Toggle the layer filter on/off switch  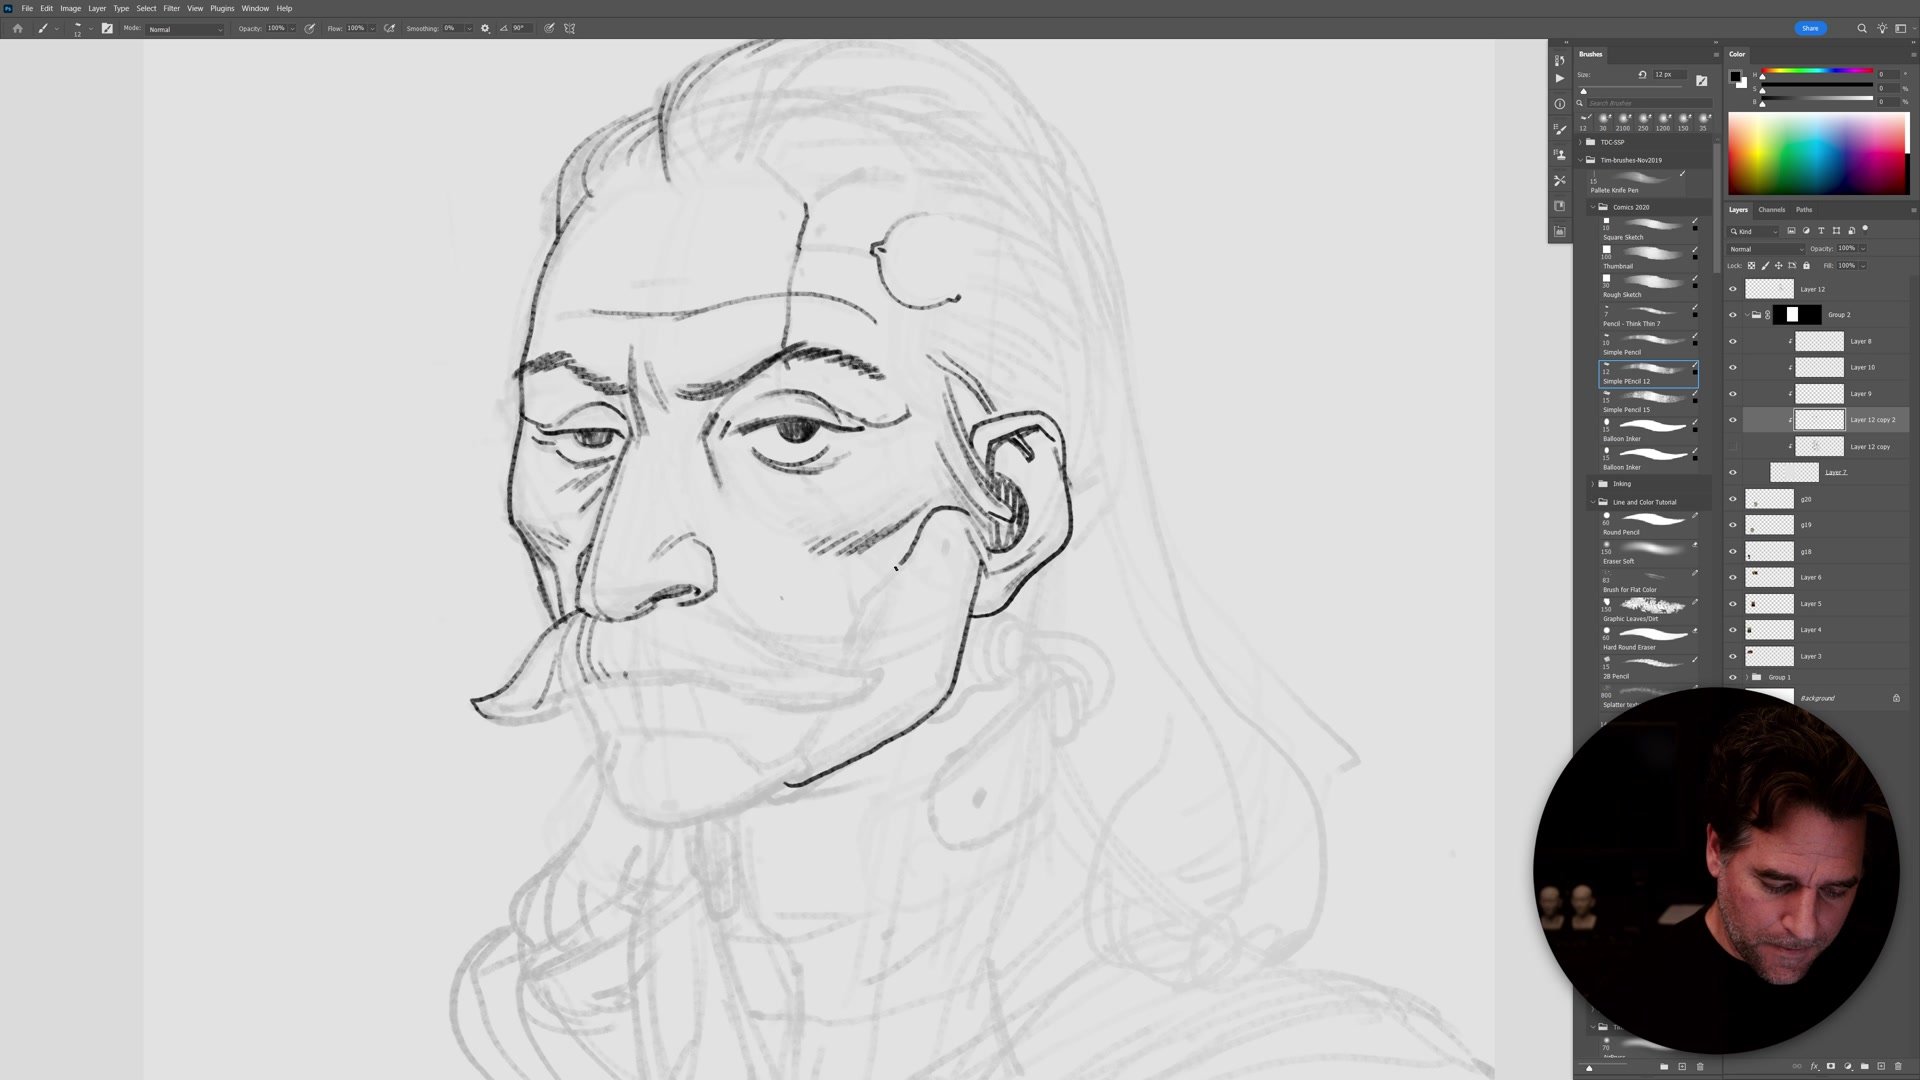(x=1865, y=229)
